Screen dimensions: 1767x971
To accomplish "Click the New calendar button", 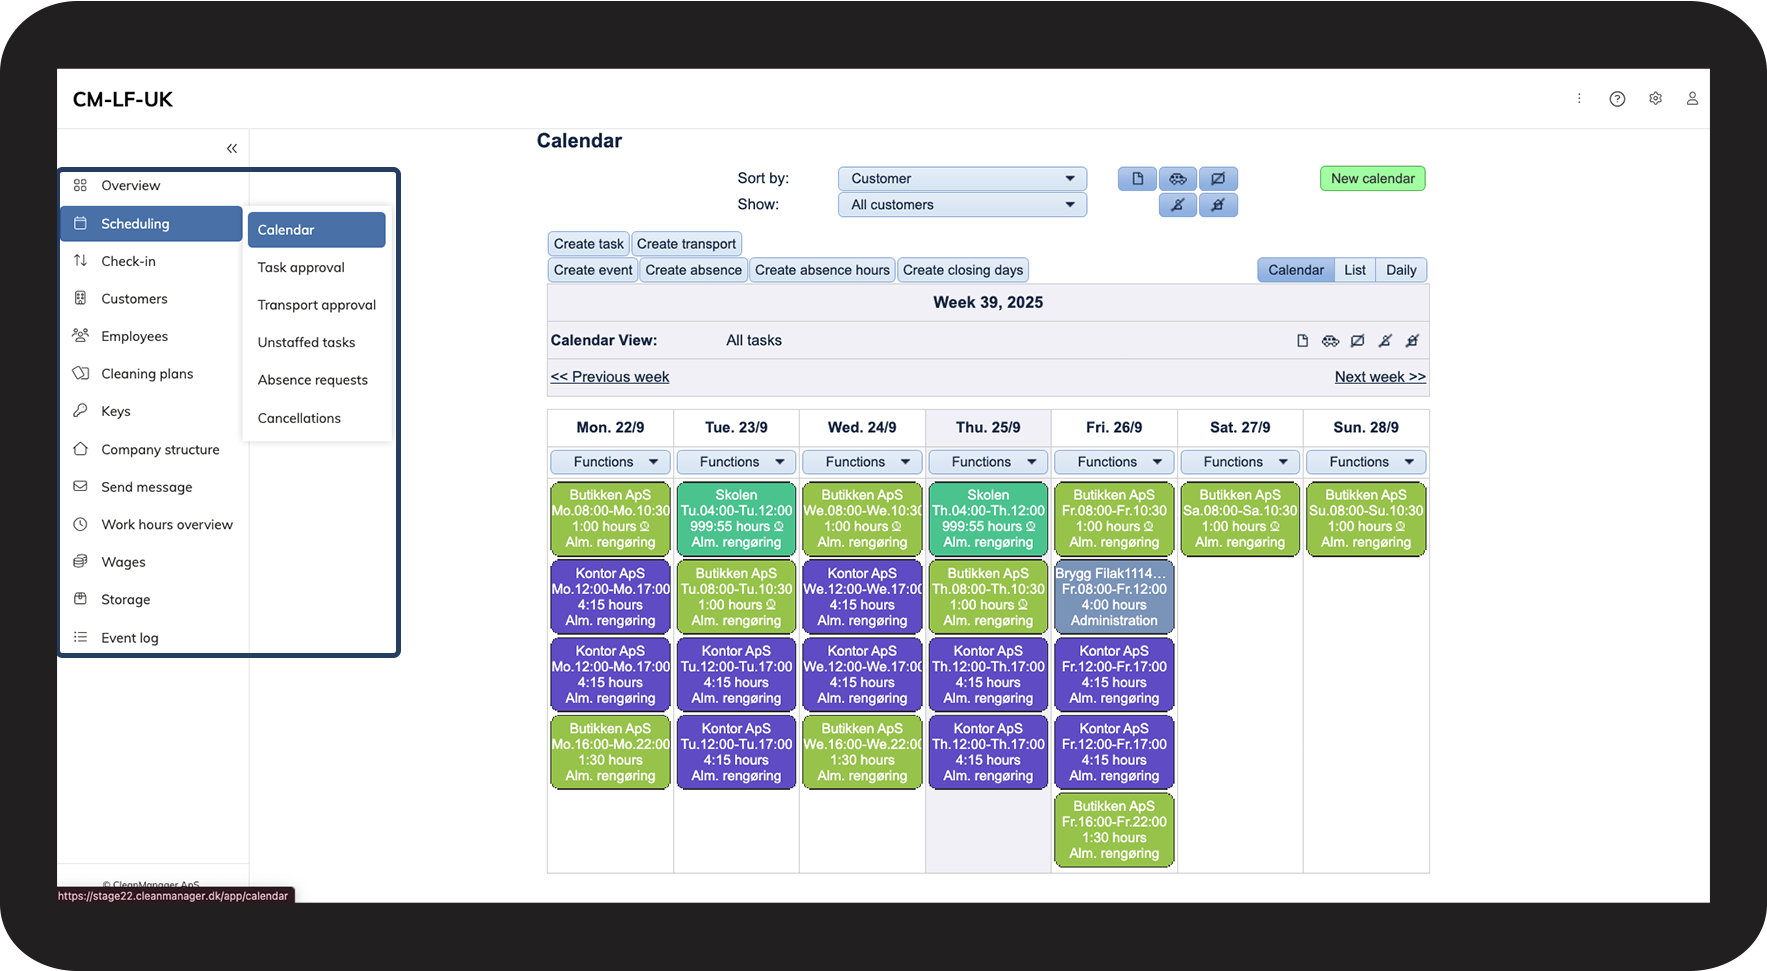I will [x=1373, y=179].
